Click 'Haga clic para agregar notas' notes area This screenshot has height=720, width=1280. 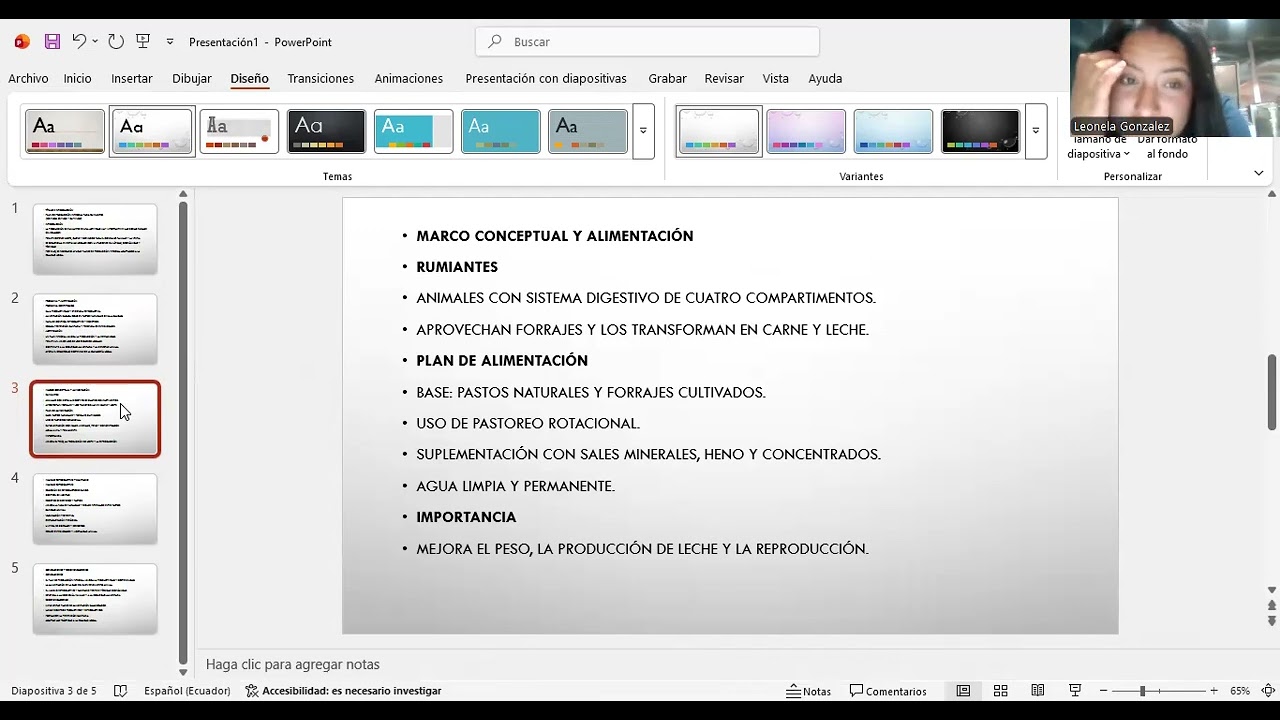click(293, 664)
